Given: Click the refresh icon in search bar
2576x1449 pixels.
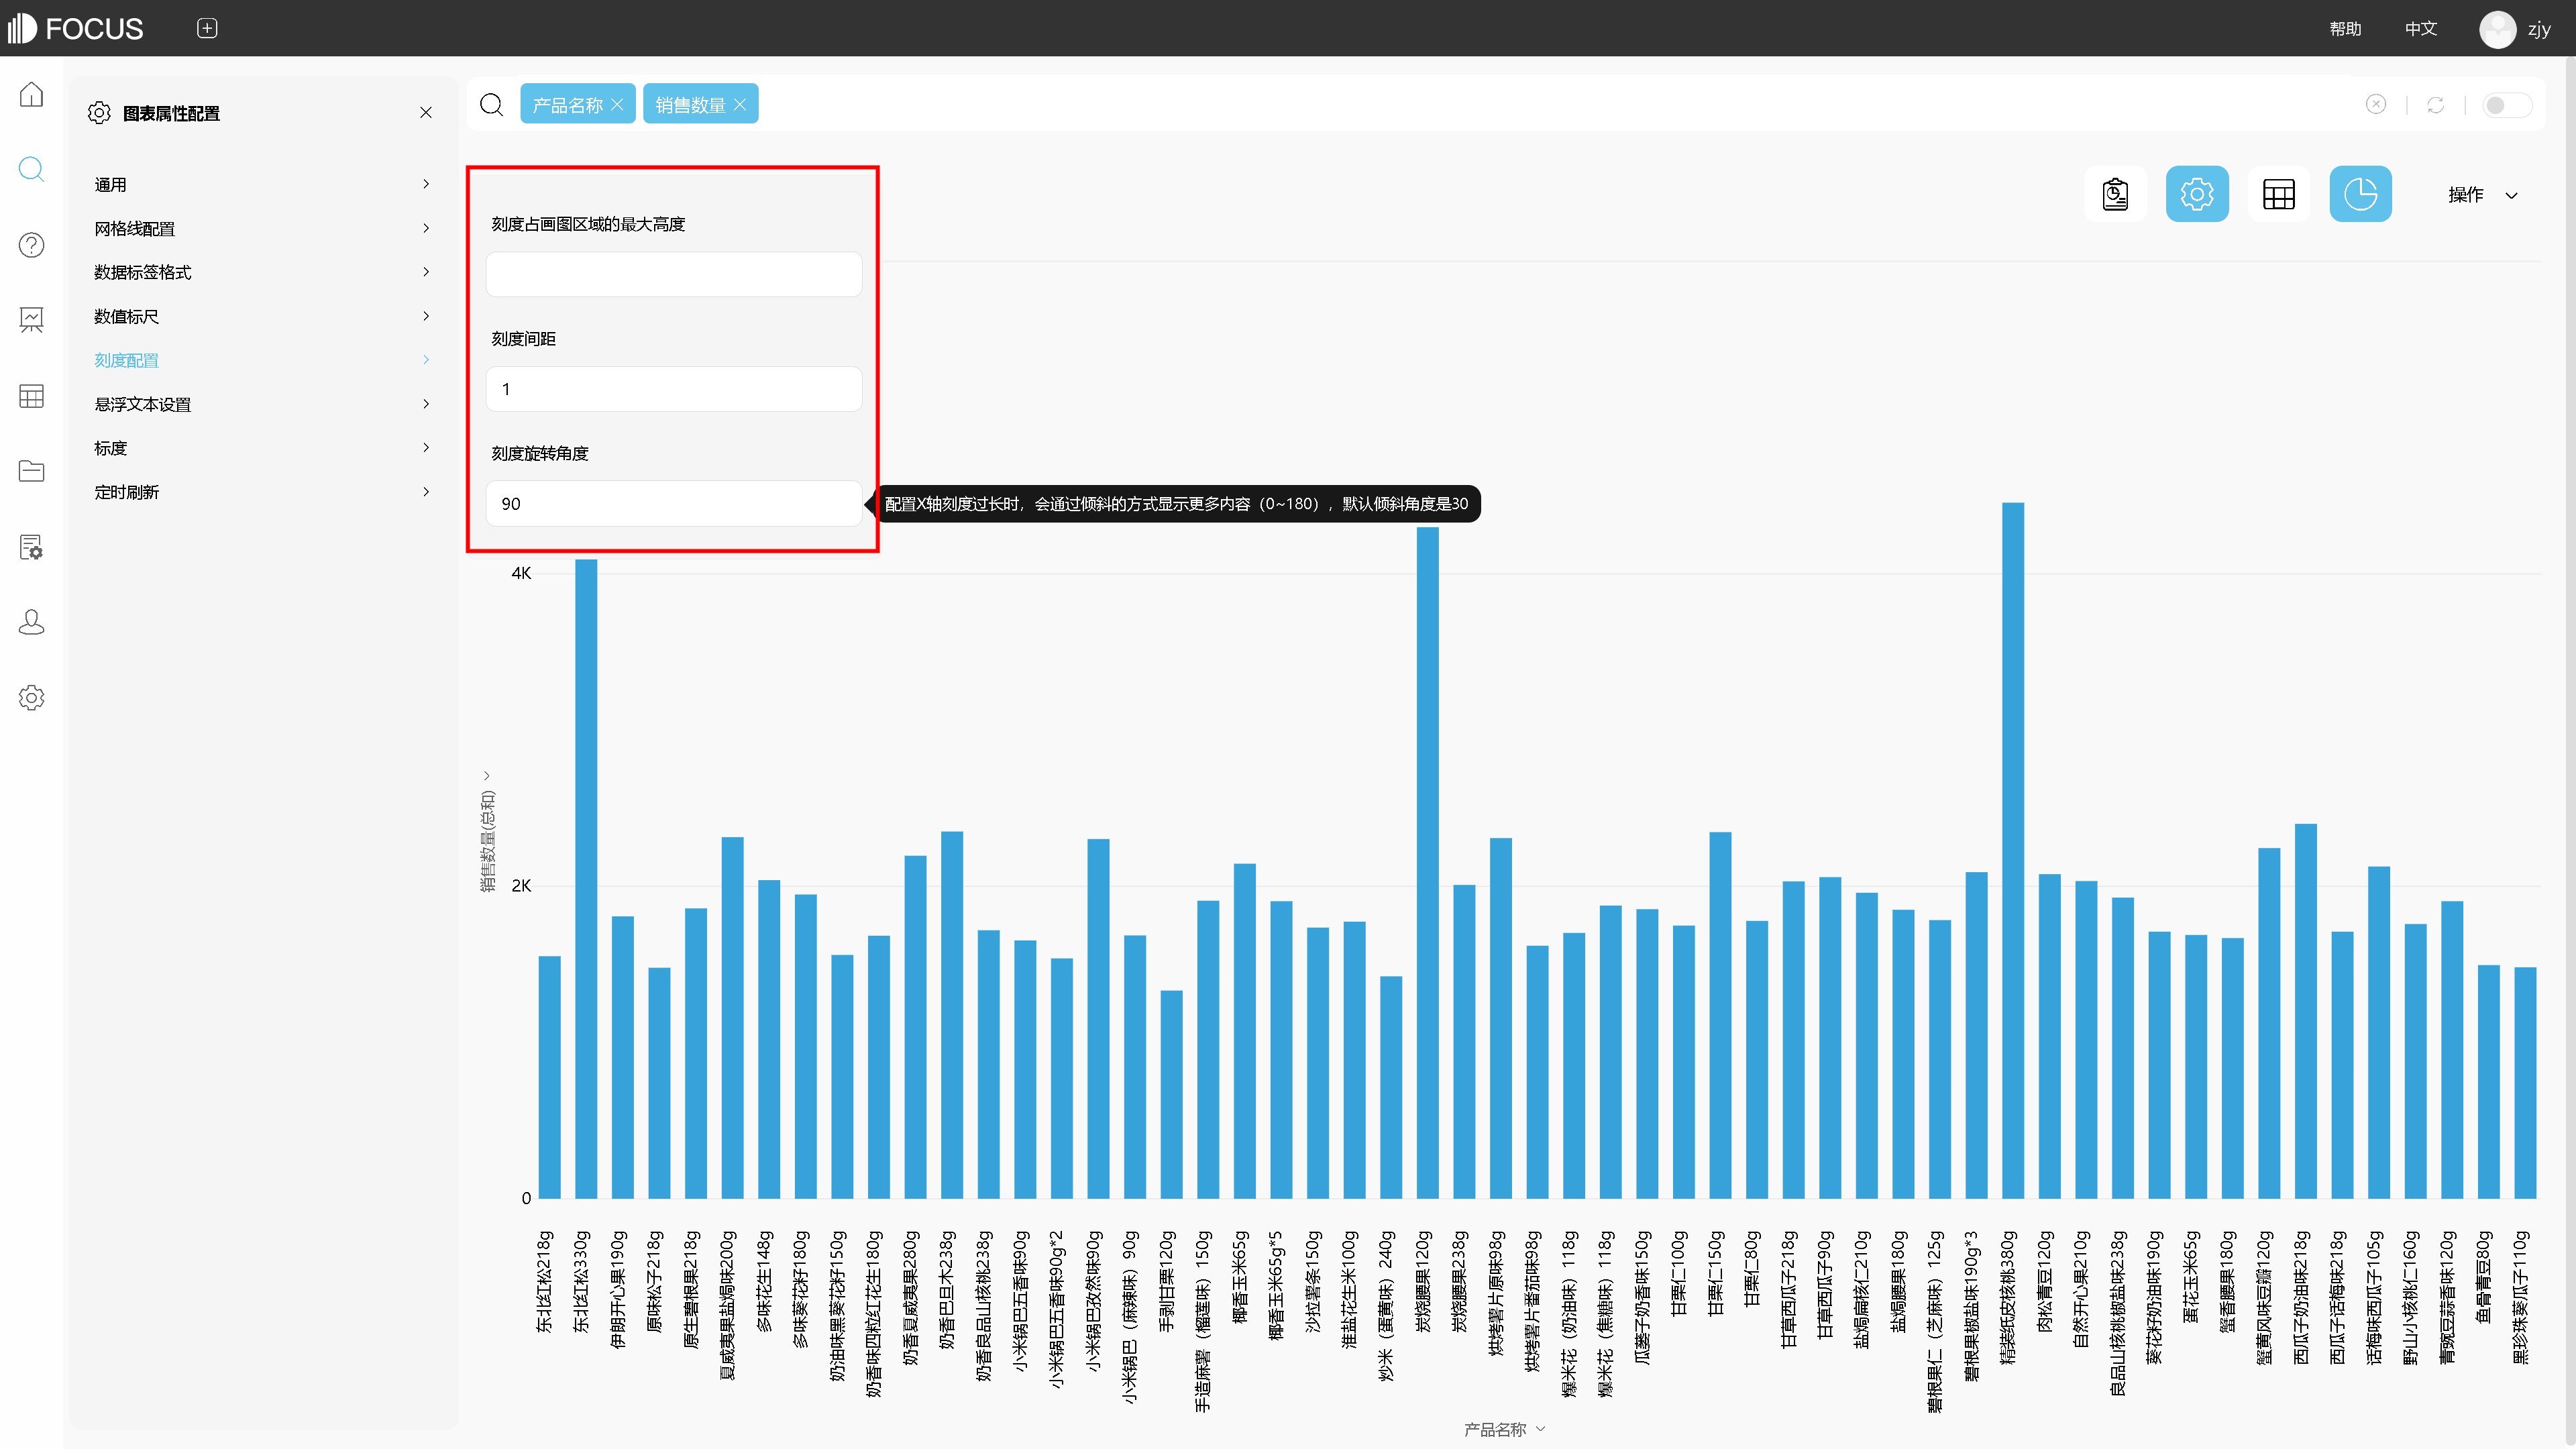Looking at the screenshot, I should (x=2435, y=105).
